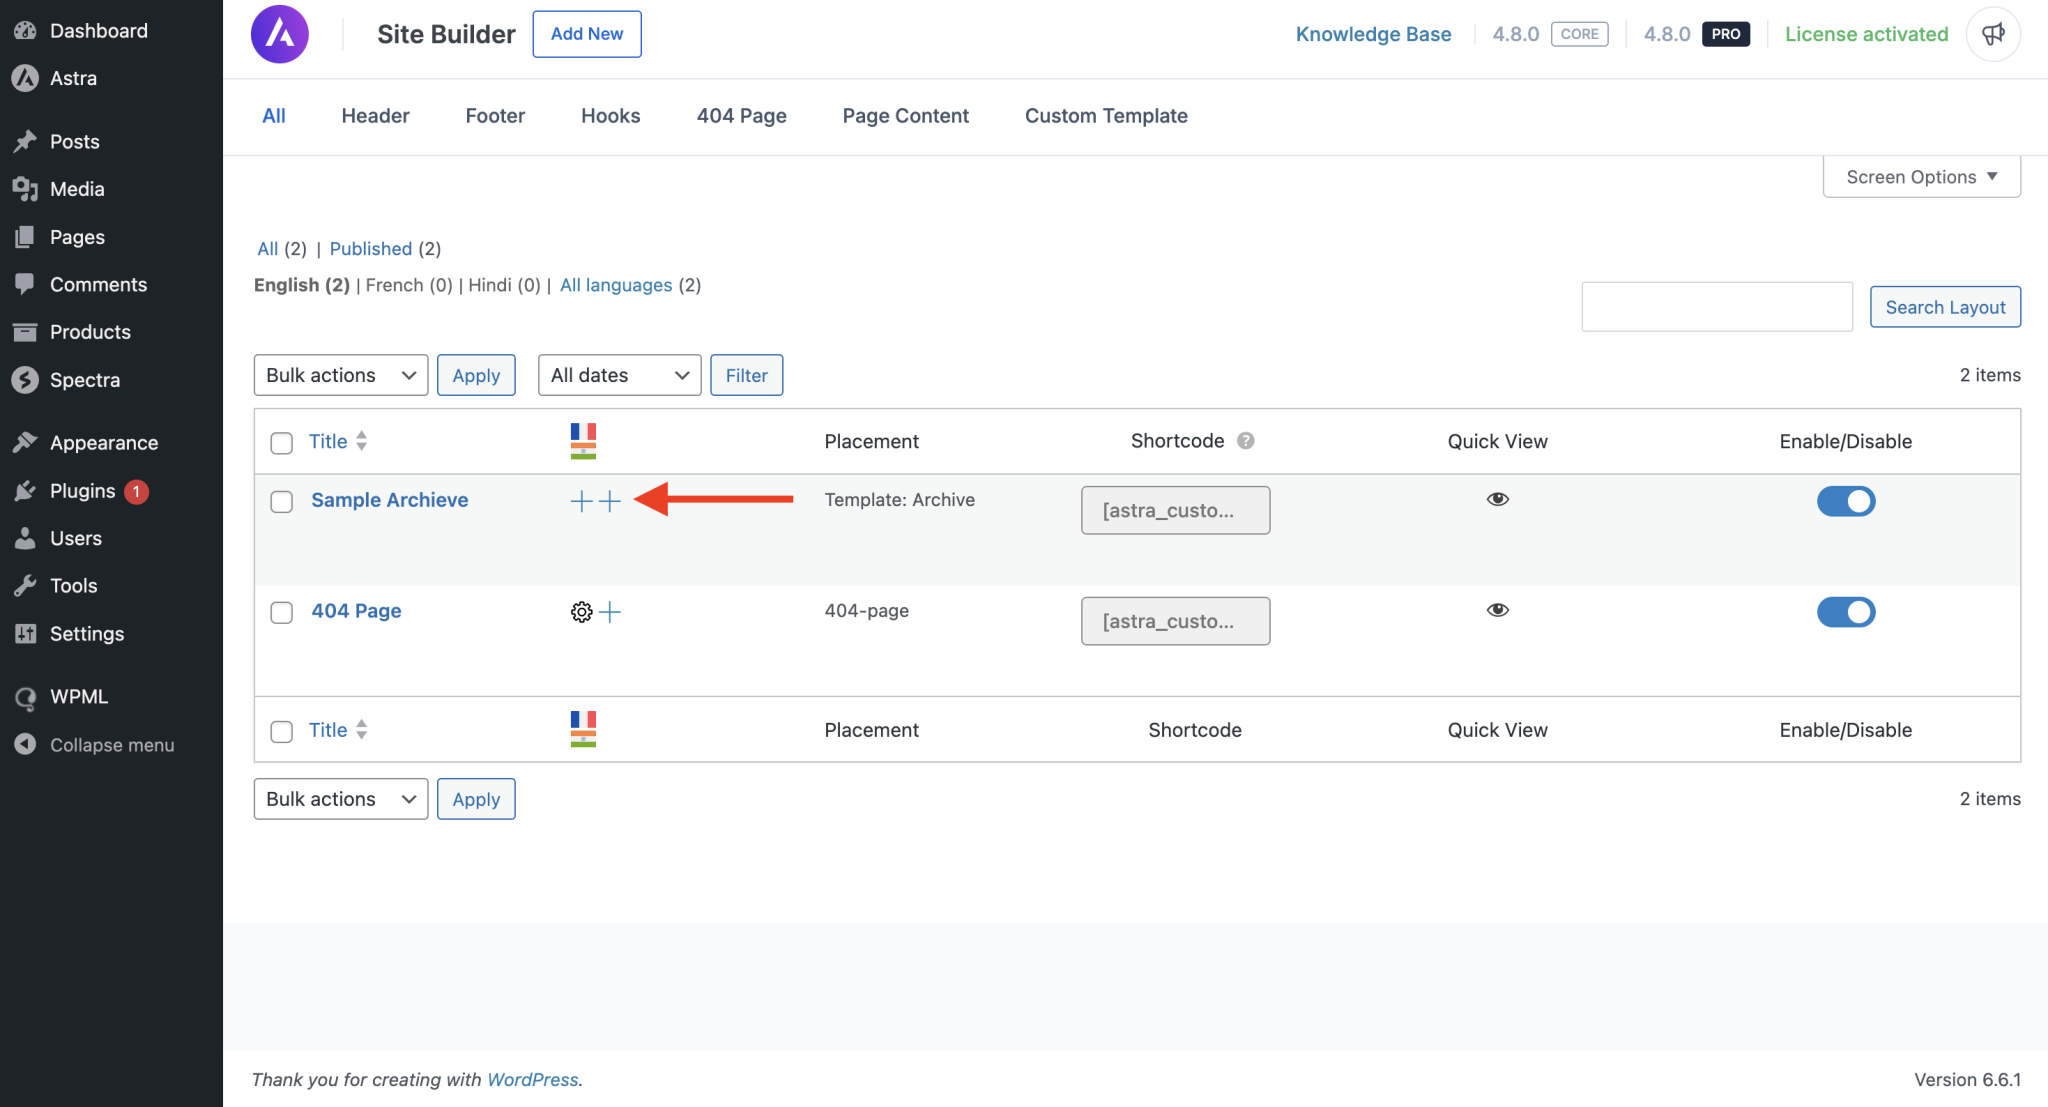Click the gear icon in 404 Page row
Screen dimensions: 2048x1107
[x=581, y=612]
